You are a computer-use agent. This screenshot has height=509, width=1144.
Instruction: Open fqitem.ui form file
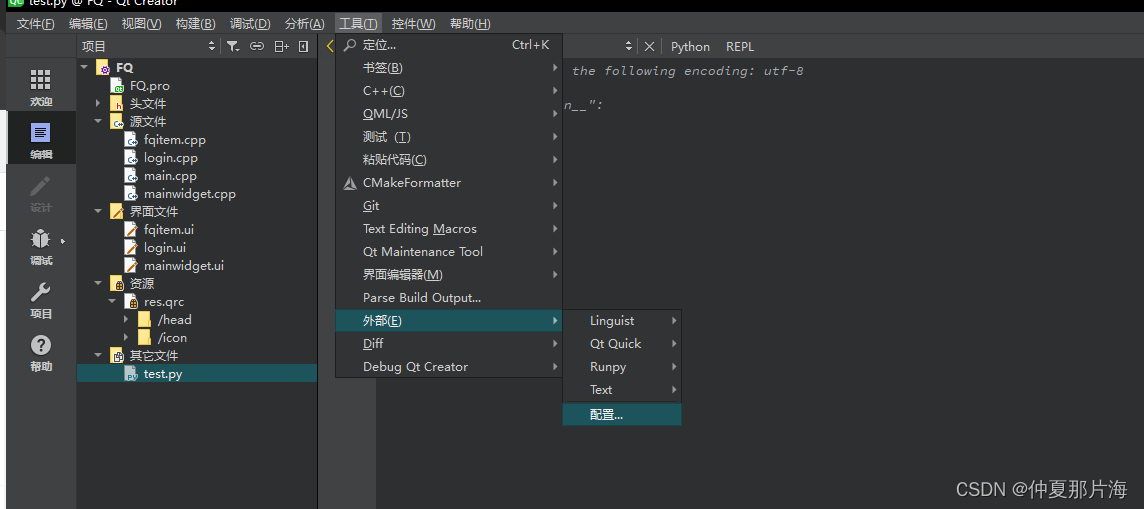tap(169, 230)
